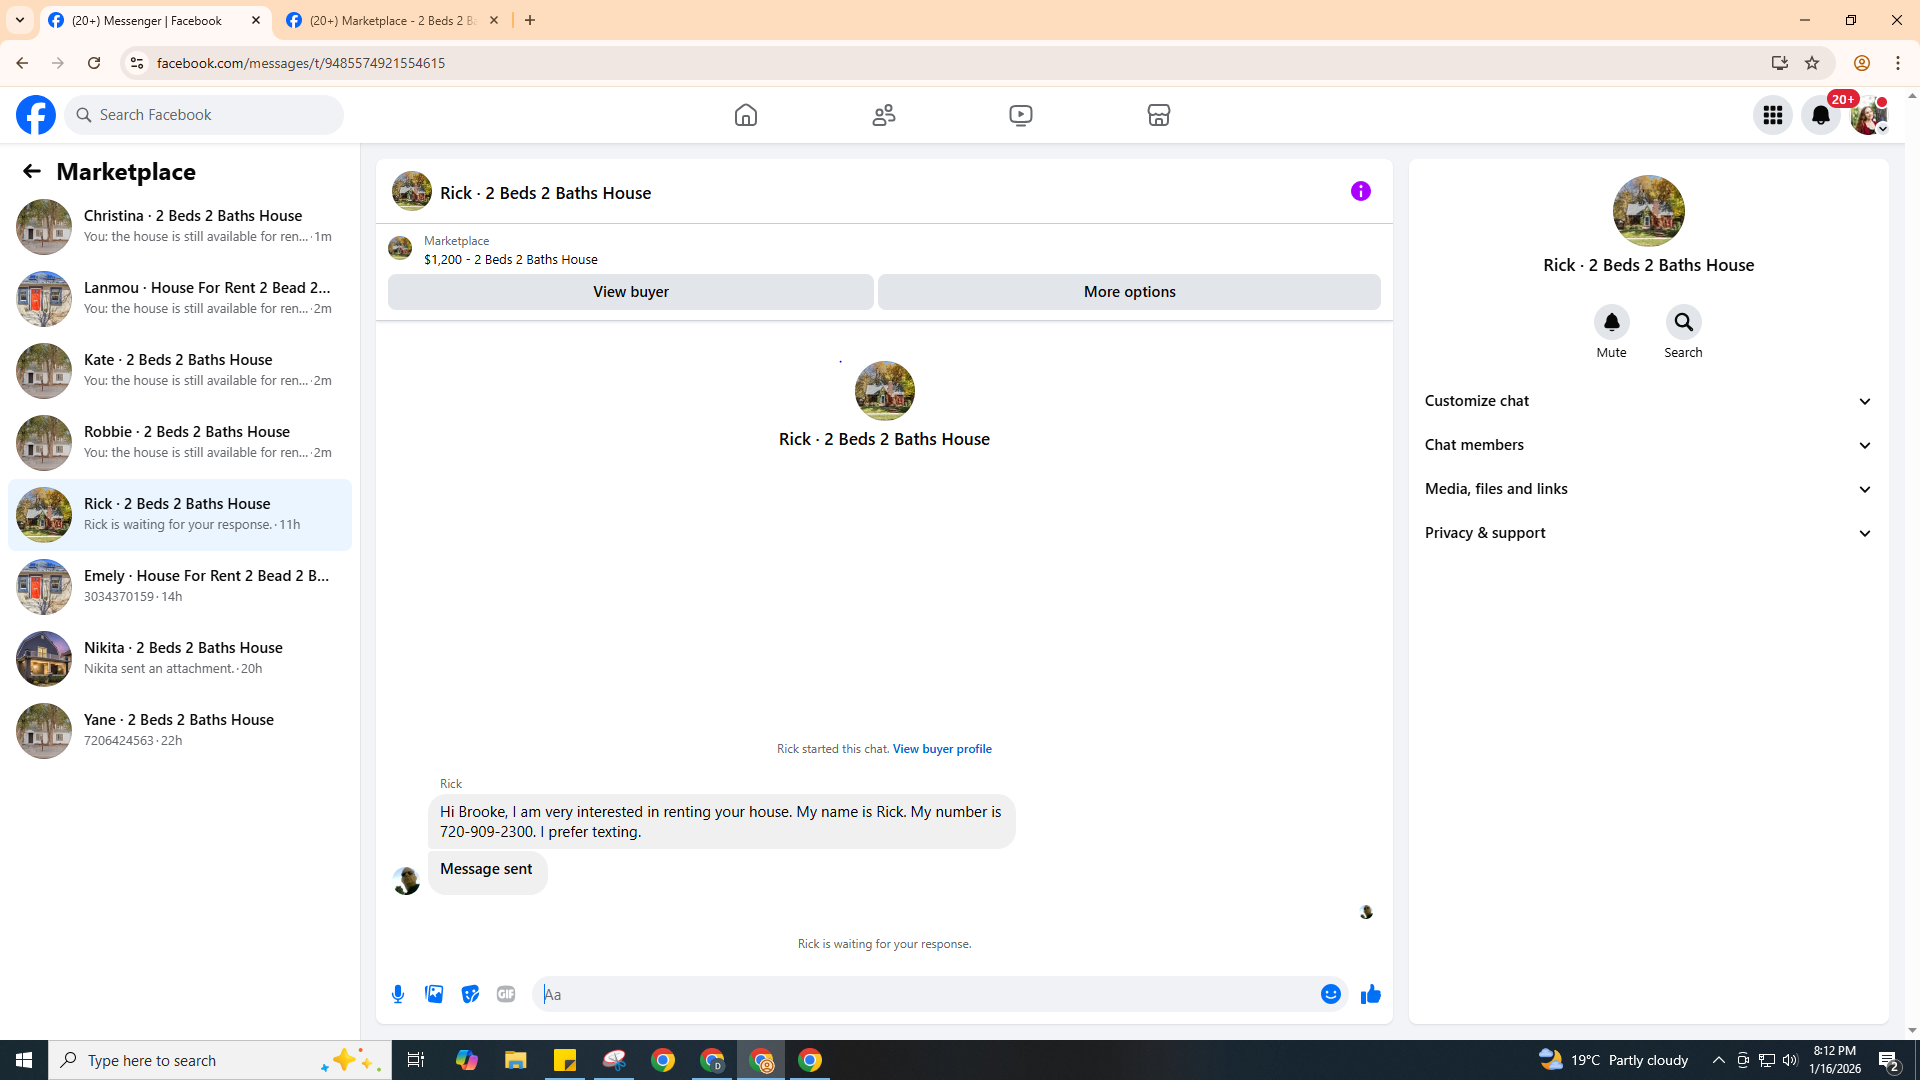
Task: Open the Facebook apps grid menu
Action: [1772, 115]
